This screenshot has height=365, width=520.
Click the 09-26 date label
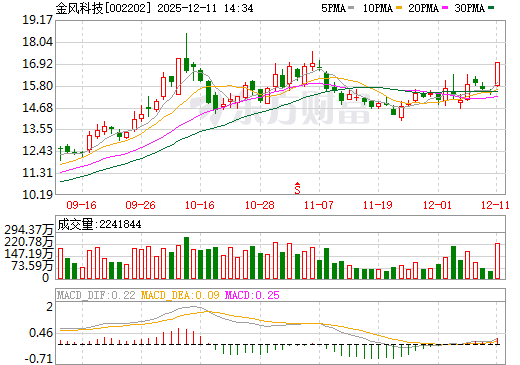coord(140,205)
